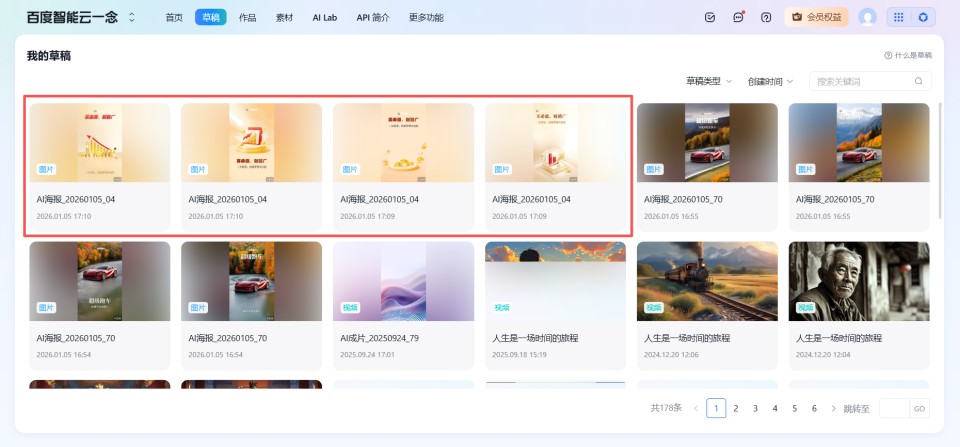Switch to the 作品 tab
Screen dimensions: 960x447
click(247, 17)
